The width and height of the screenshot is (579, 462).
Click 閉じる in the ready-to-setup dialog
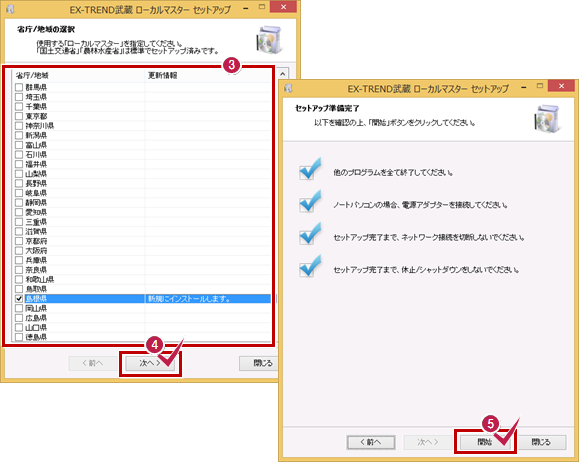[541, 442]
